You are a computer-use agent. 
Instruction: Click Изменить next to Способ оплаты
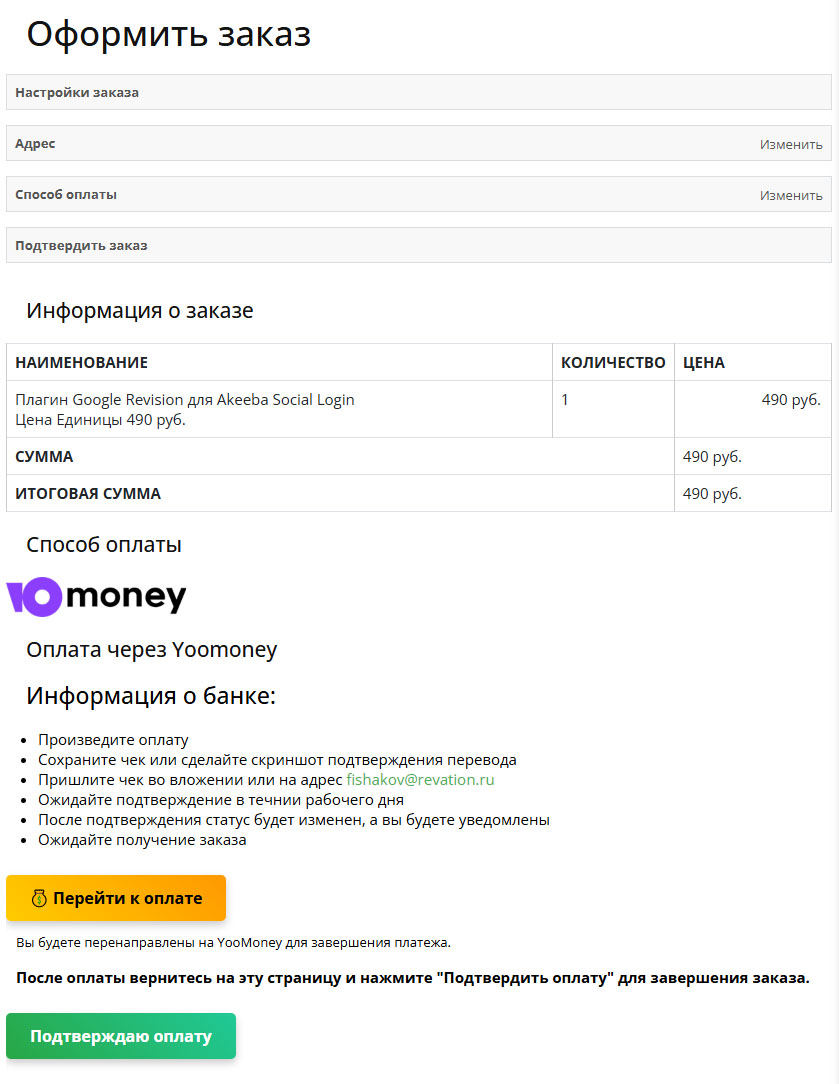click(791, 194)
